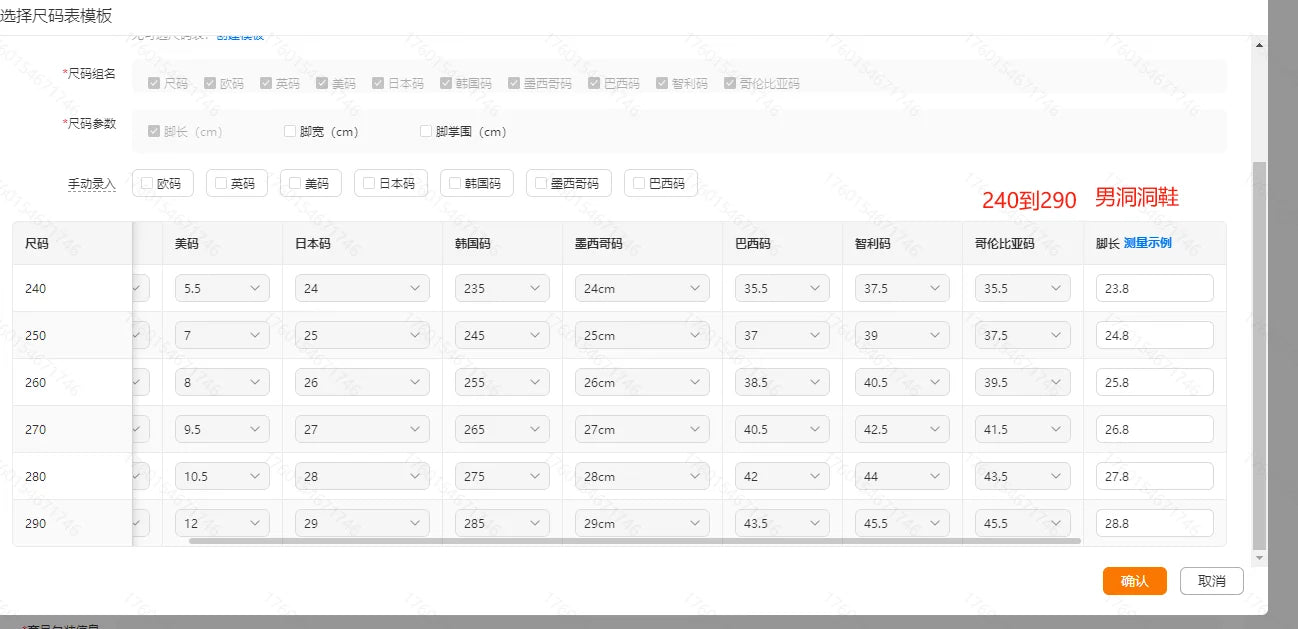1298x629 pixels.
Task: Open 哥伦比亚码 dropdown showing 35.5
Action: coord(1022,288)
